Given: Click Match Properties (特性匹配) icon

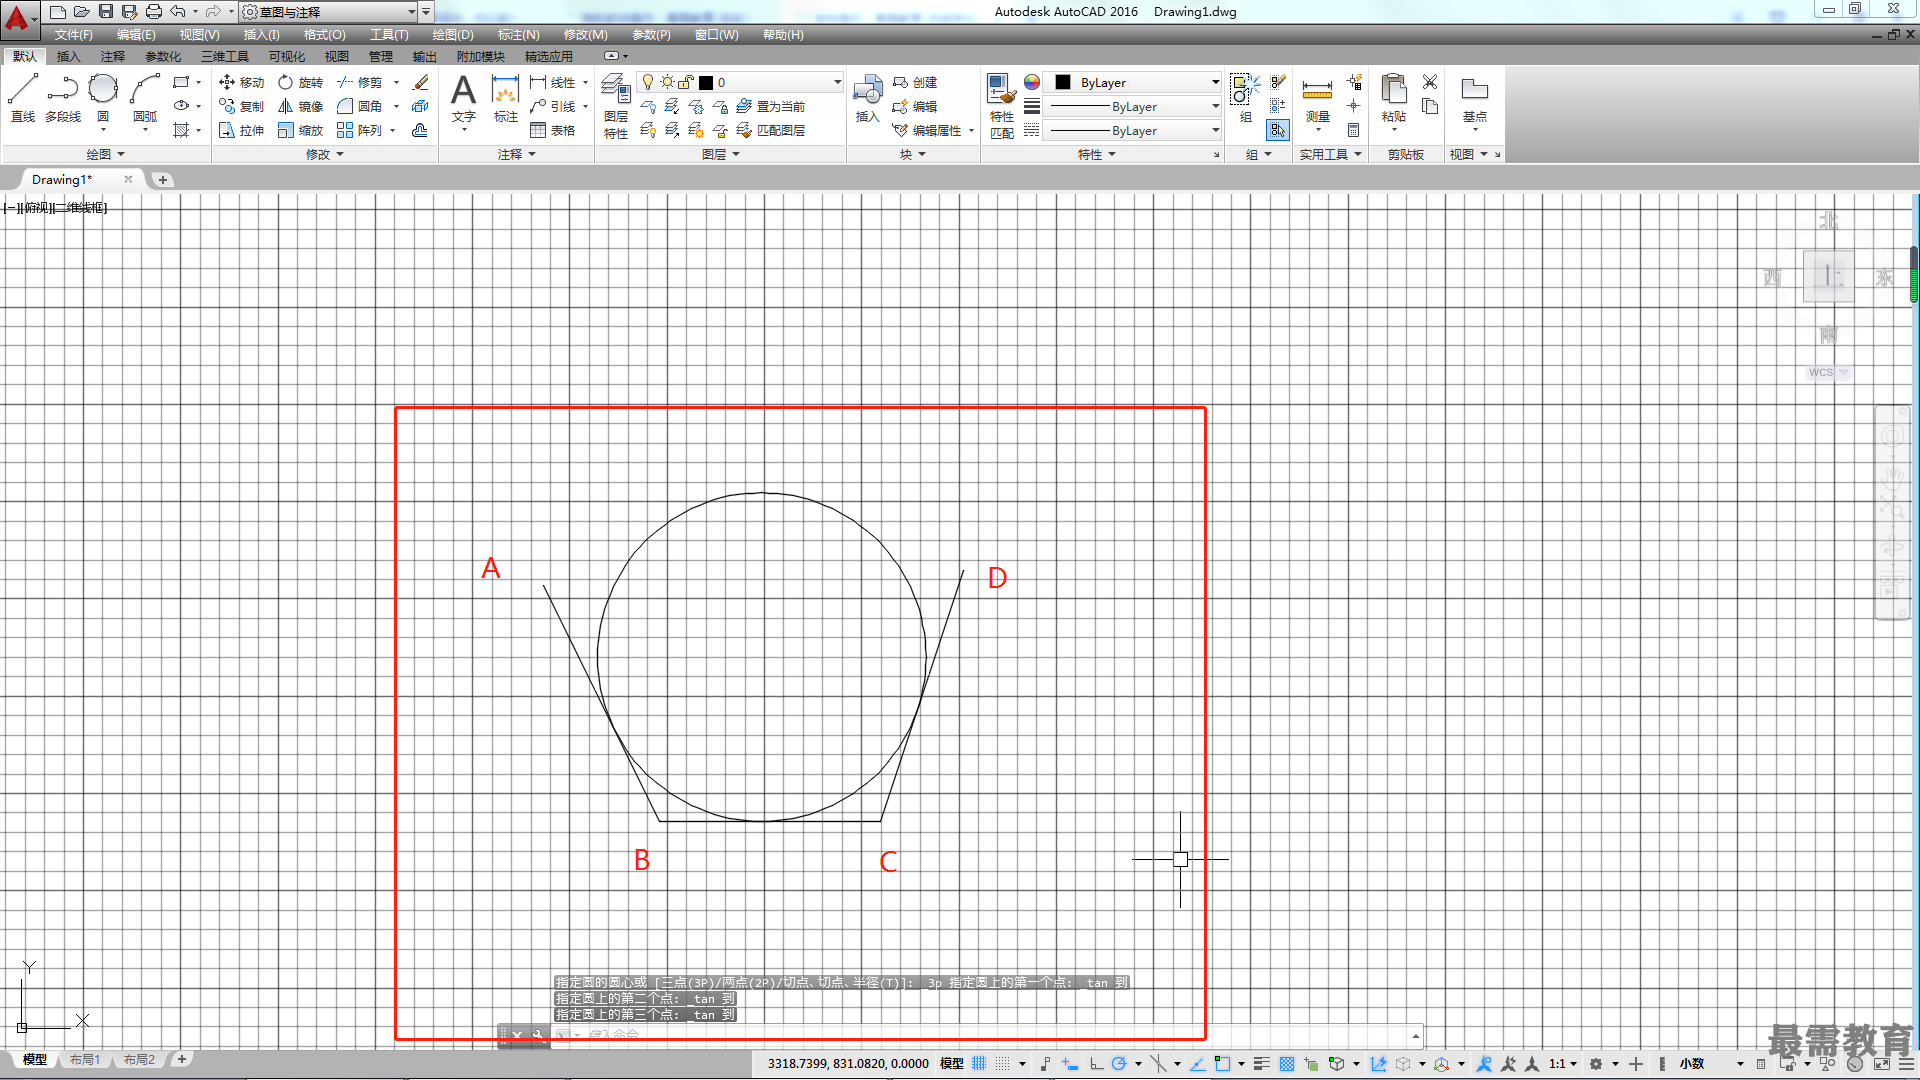Looking at the screenshot, I should pyautogui.click(x=1001, y=106).
